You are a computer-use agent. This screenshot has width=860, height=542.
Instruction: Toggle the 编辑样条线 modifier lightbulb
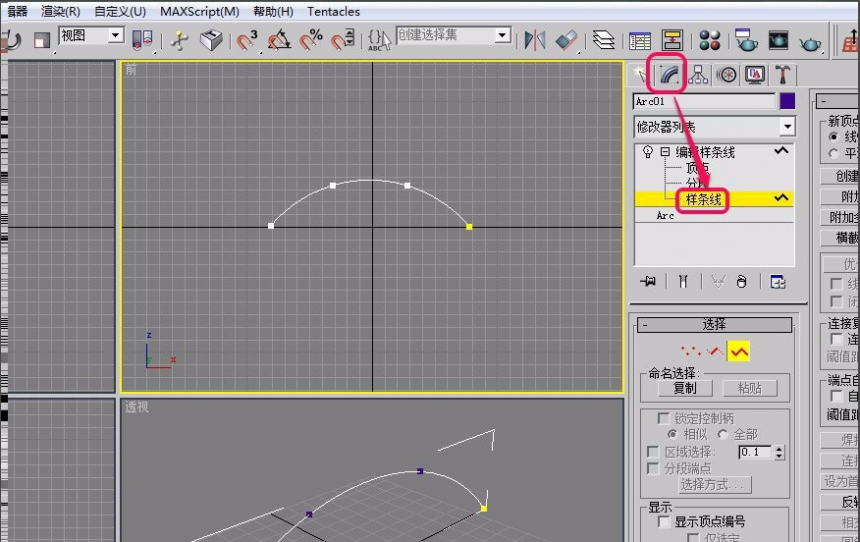click(x=647, y=151)
